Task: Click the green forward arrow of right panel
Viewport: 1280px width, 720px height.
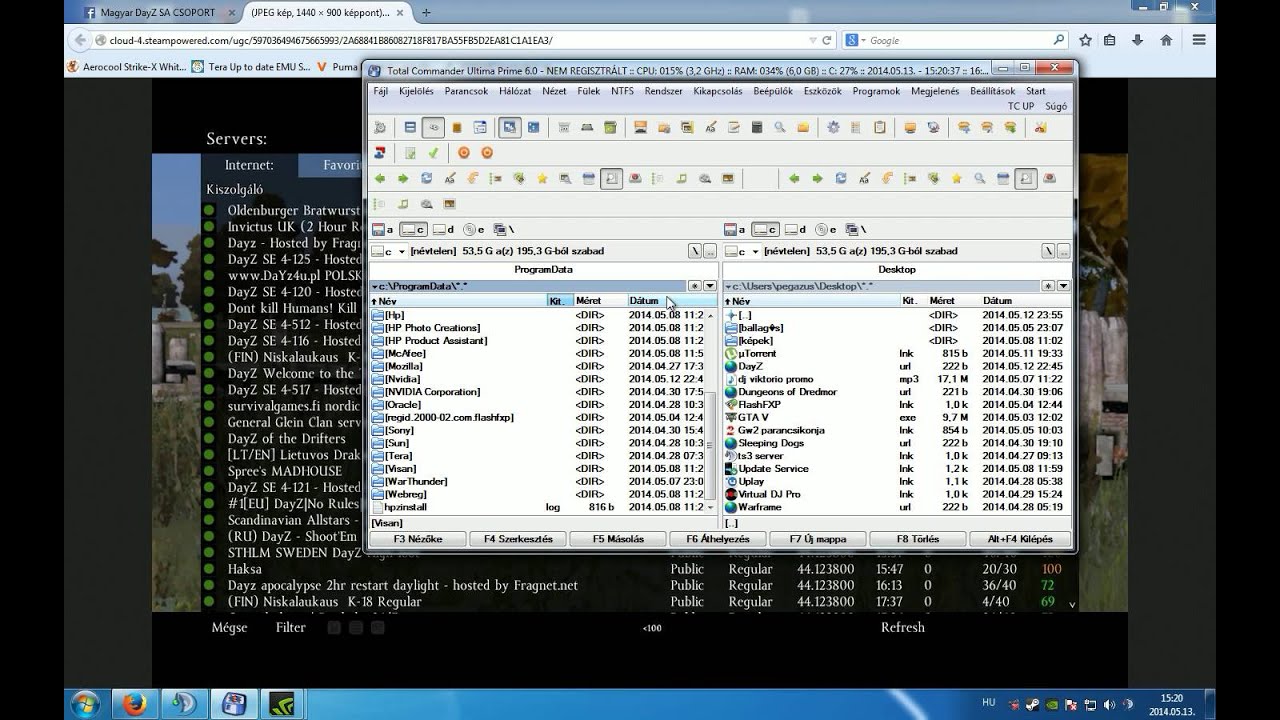Action: point(817,178)
